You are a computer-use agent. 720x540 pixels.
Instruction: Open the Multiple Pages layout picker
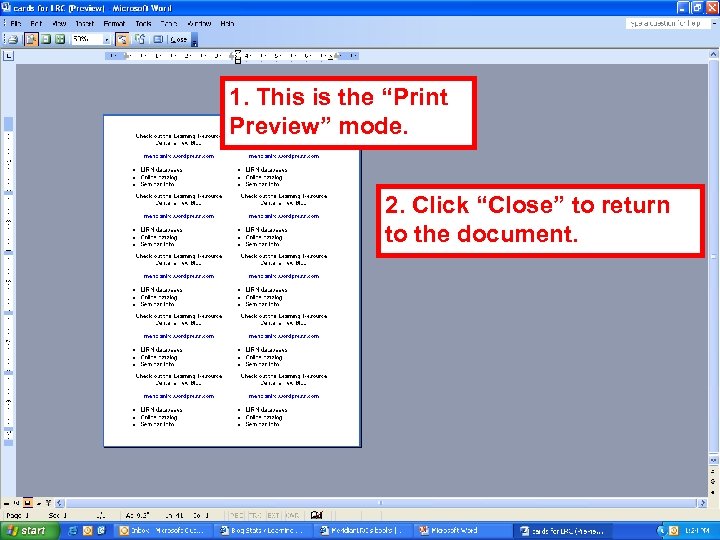pos(60,39)
